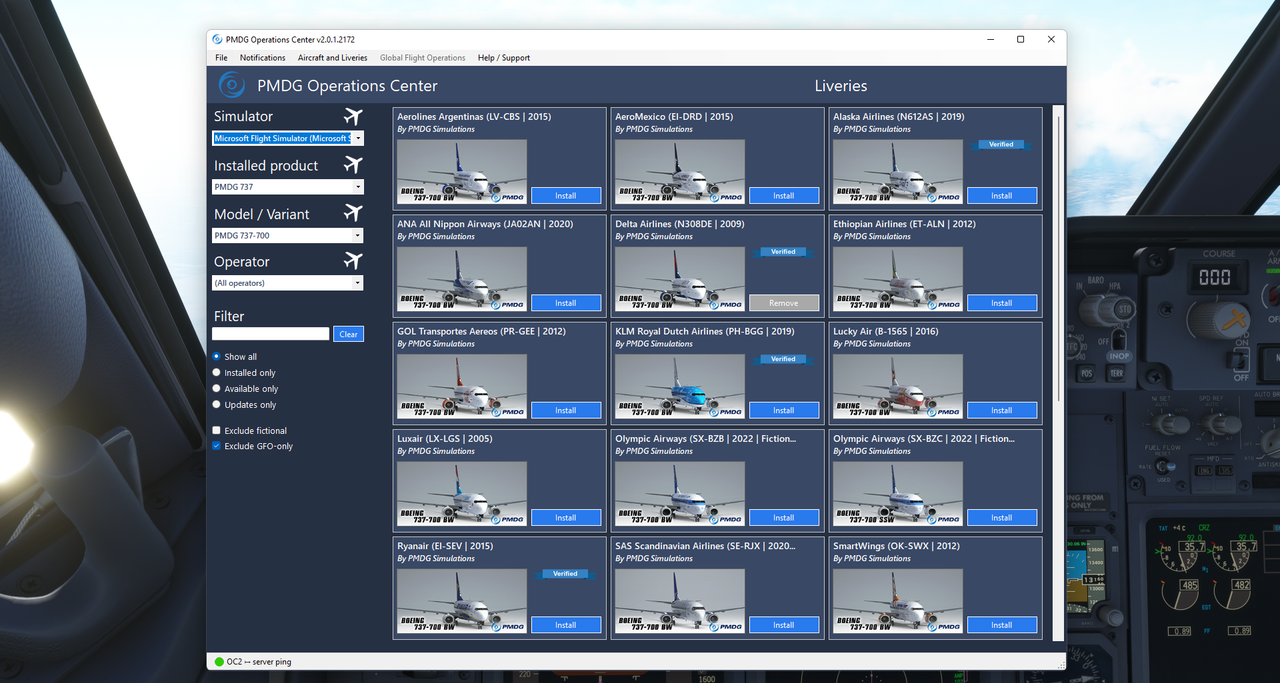Image resolution: width=1280 pixels, height=683 pixels.
Task: Click the 'OC2 -- server ping' status text
Action: coord(259,662)
